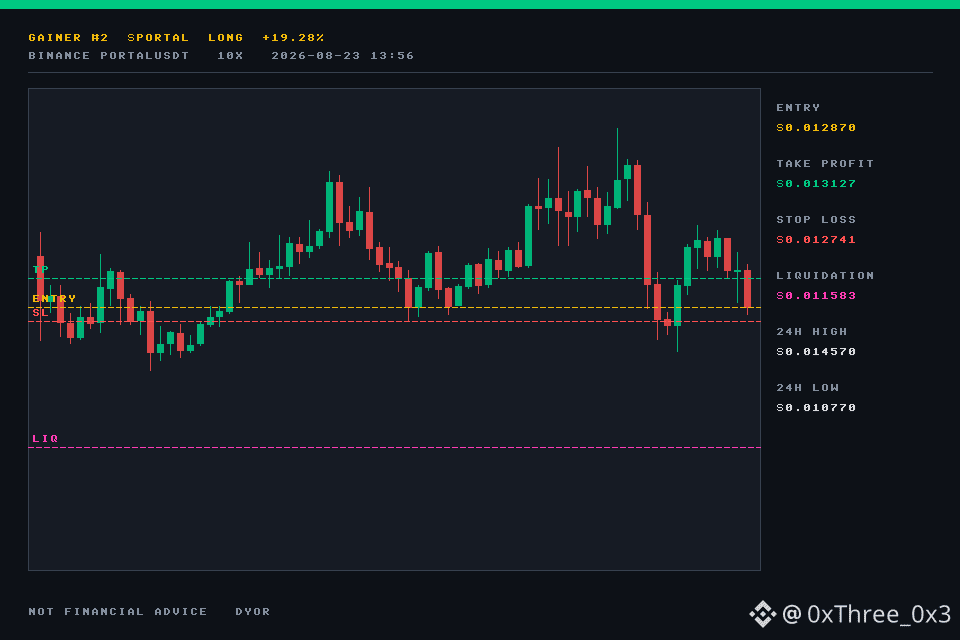Image resolution: width=960 pixels, height=640 pixels.
Task: Click the 'BINANCE PORTALUSDT' pair text
Action: (x=108, y=56)
